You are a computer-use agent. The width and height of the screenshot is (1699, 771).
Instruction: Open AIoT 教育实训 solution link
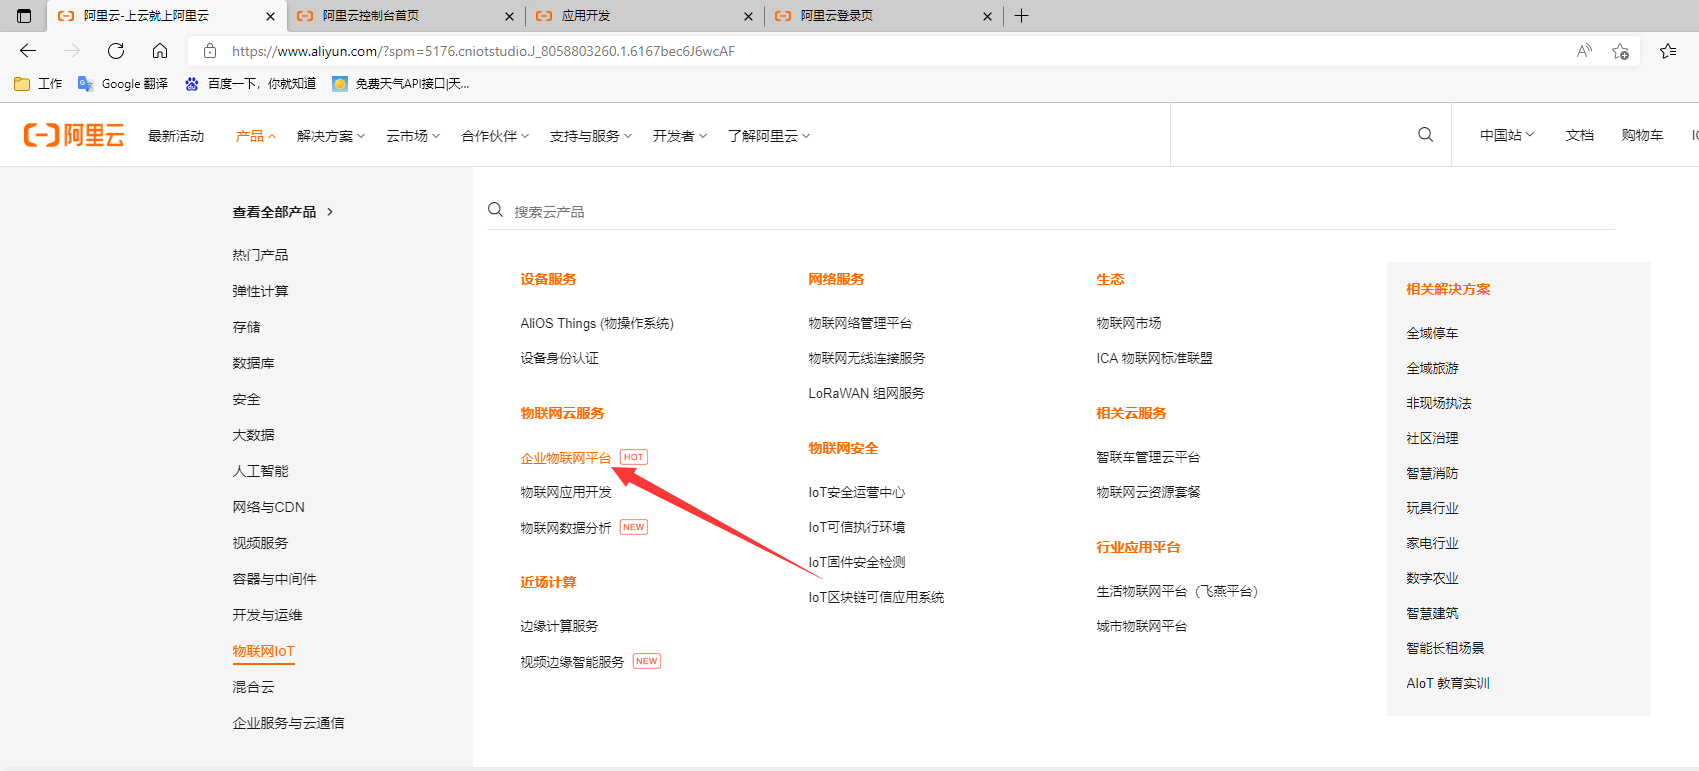coord(1448,683)
